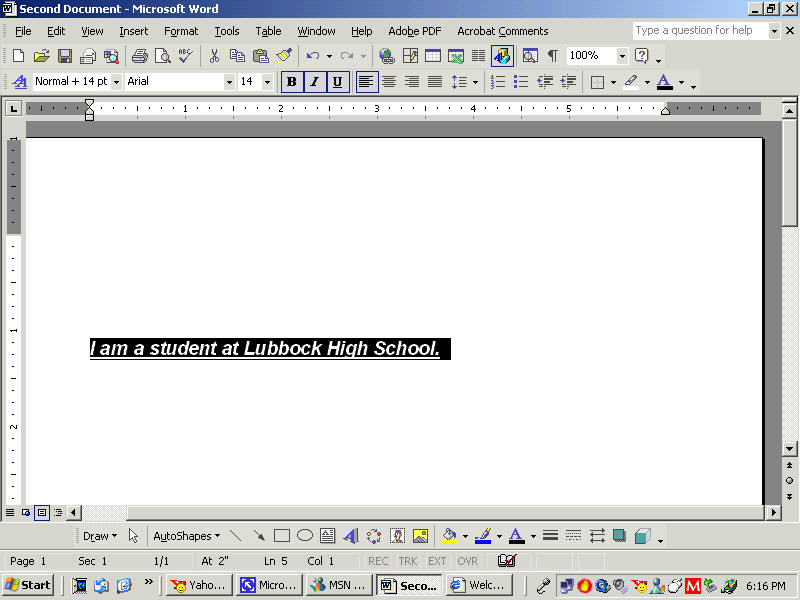
Task: Open the Zoom dropdown showing 100%
Action: [622, 56]
